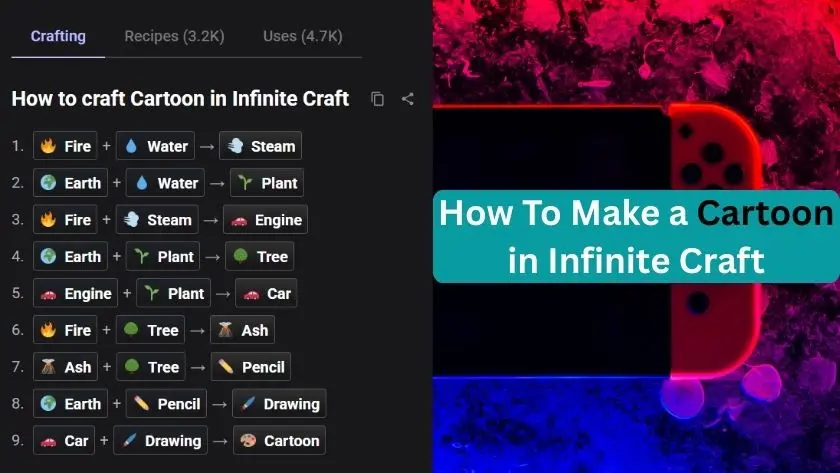Click the Tree ingredient in step 7
Viewport: 840px width, 473px height.
coord(151,367)
